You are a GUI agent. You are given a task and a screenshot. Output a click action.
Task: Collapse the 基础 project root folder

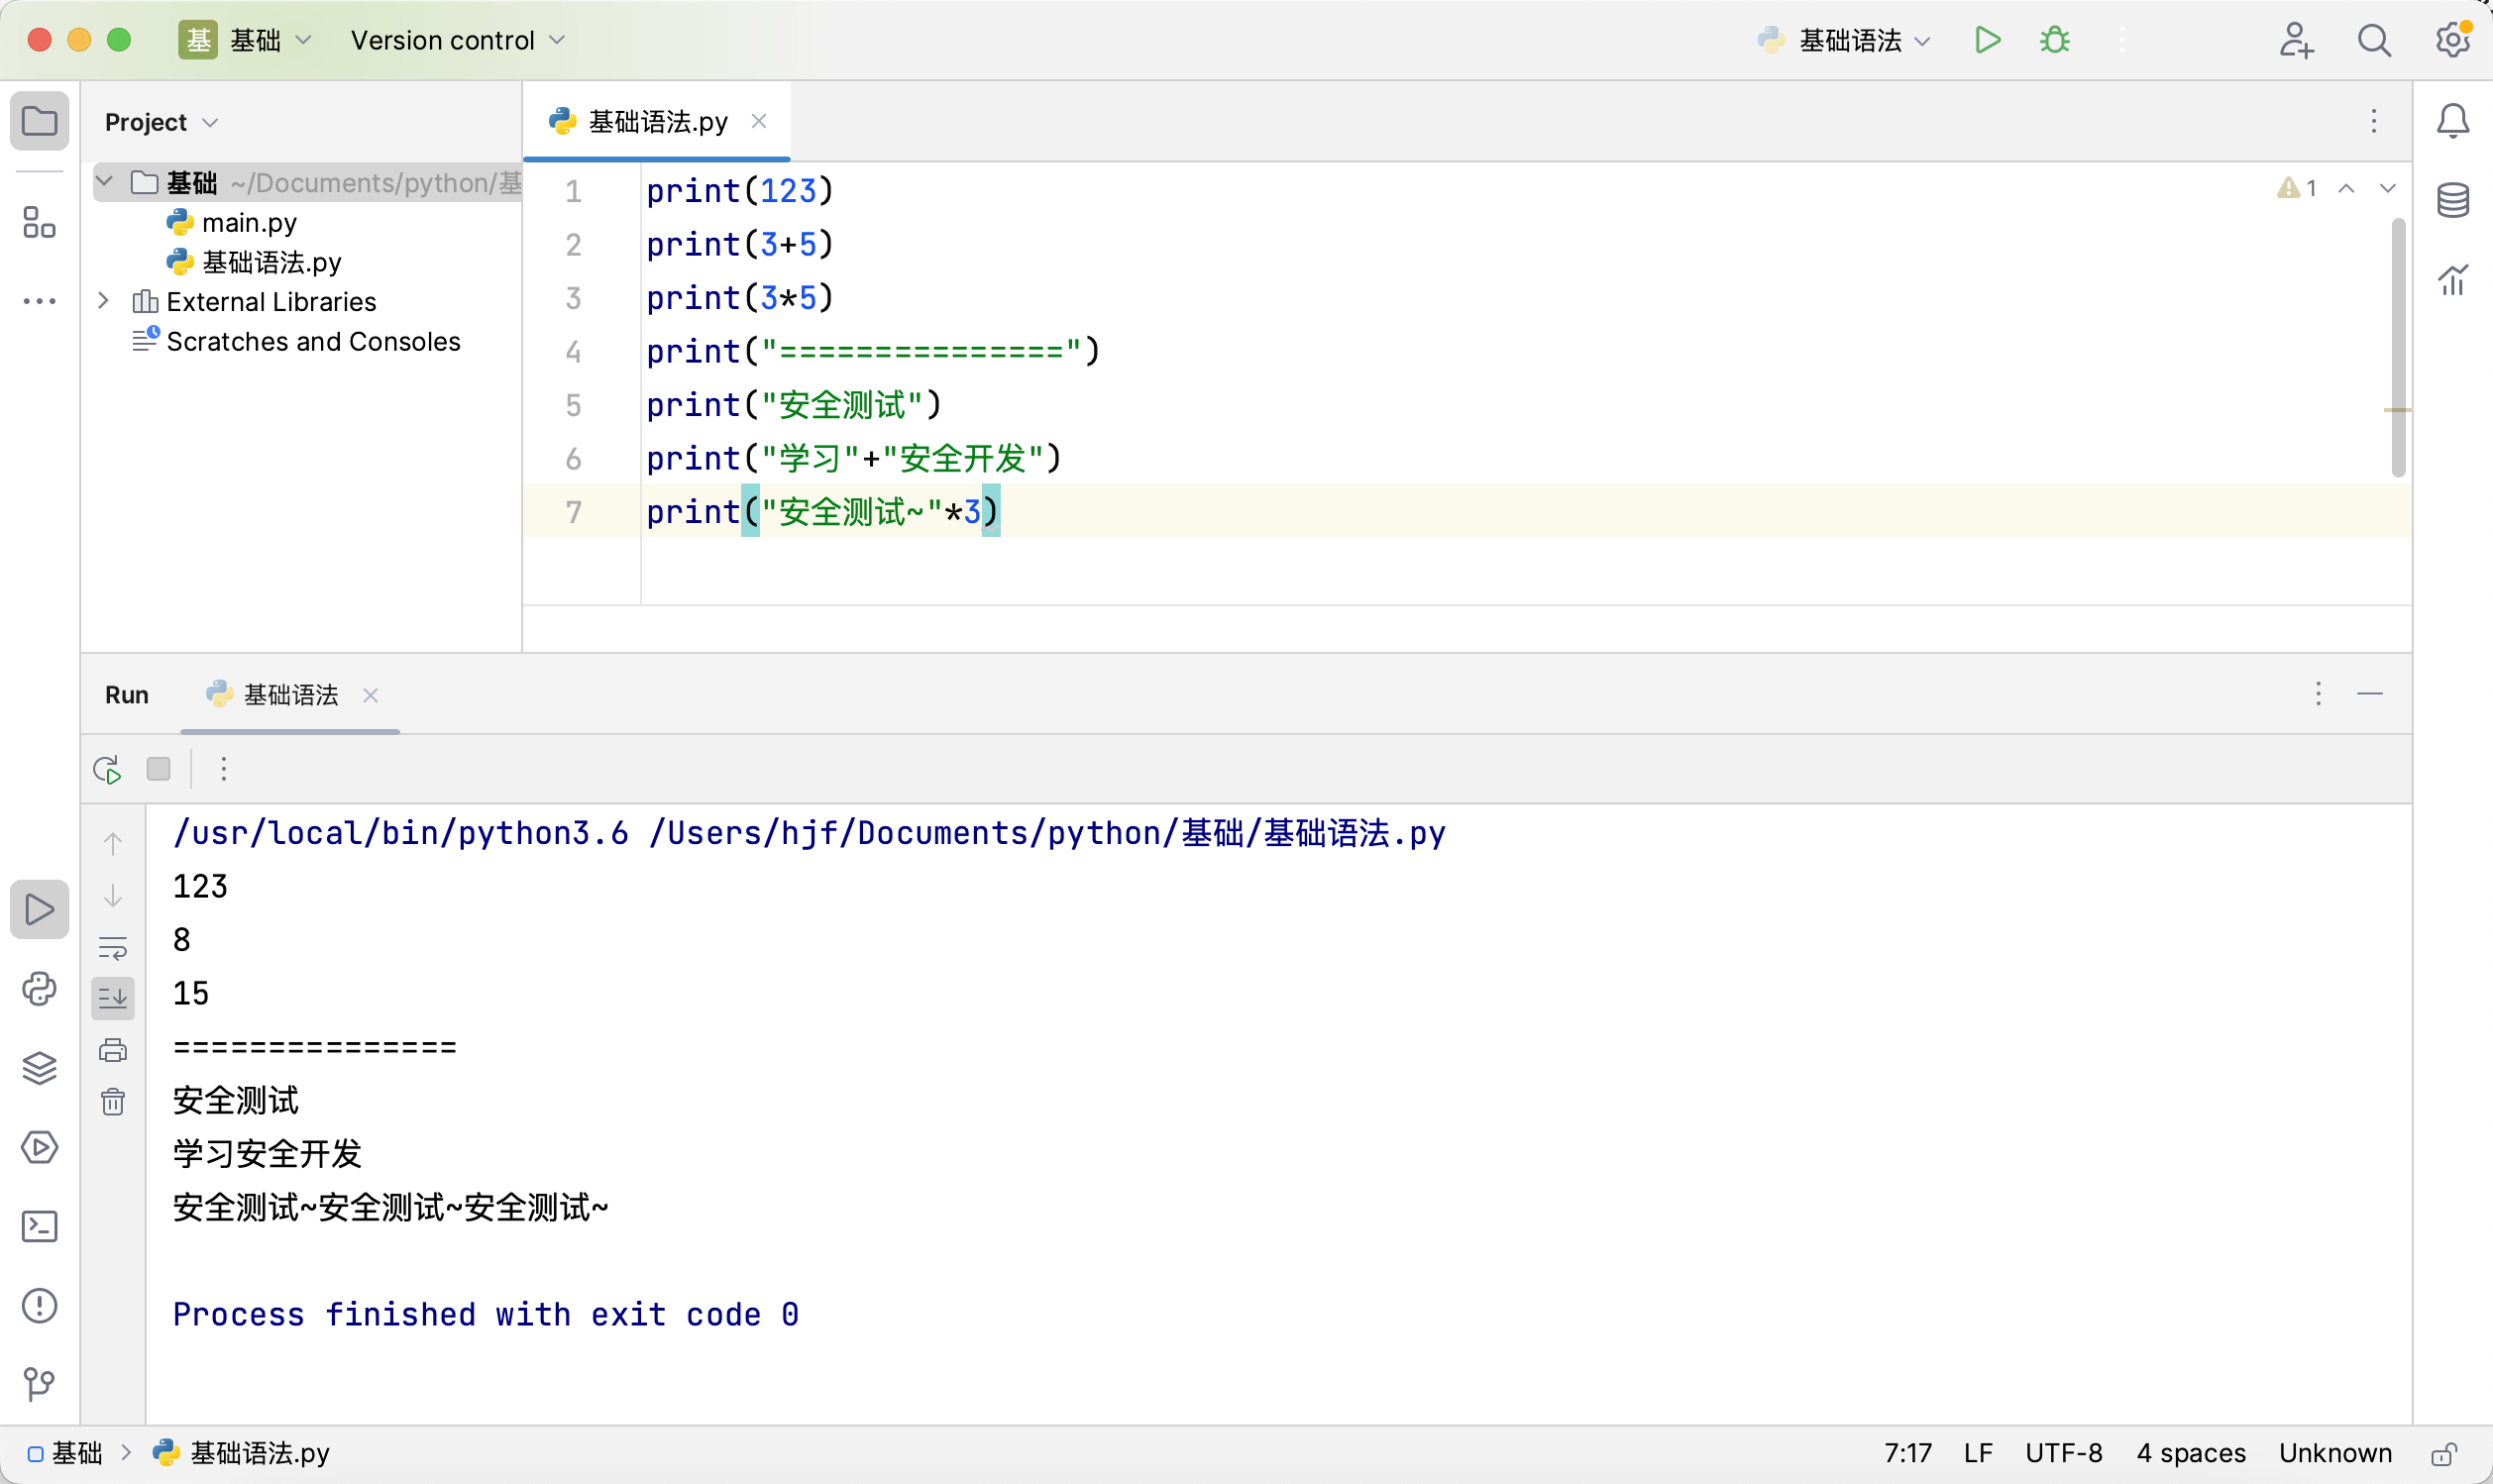(x=104, y=182)
